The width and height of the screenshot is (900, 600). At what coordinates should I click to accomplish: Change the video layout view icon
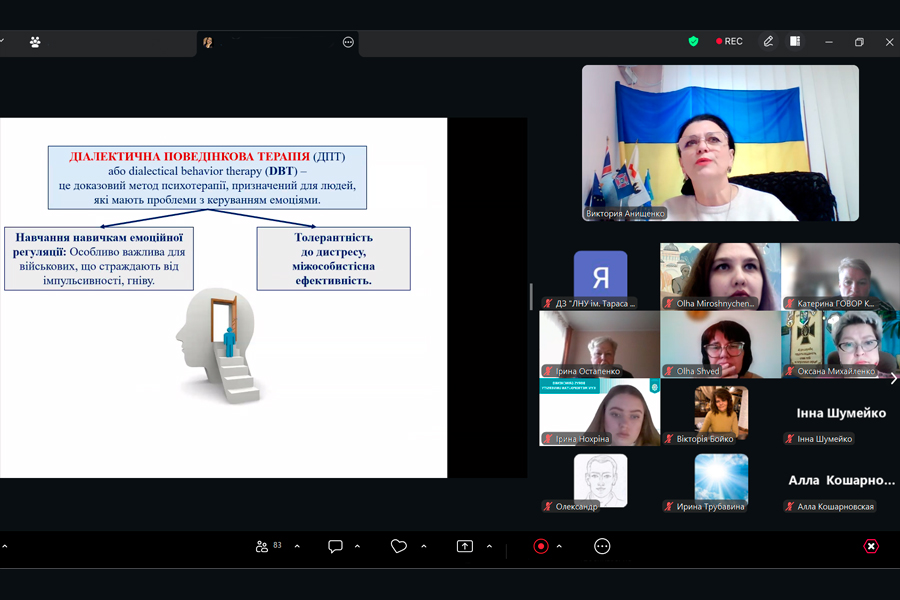(x=795, y=41)
